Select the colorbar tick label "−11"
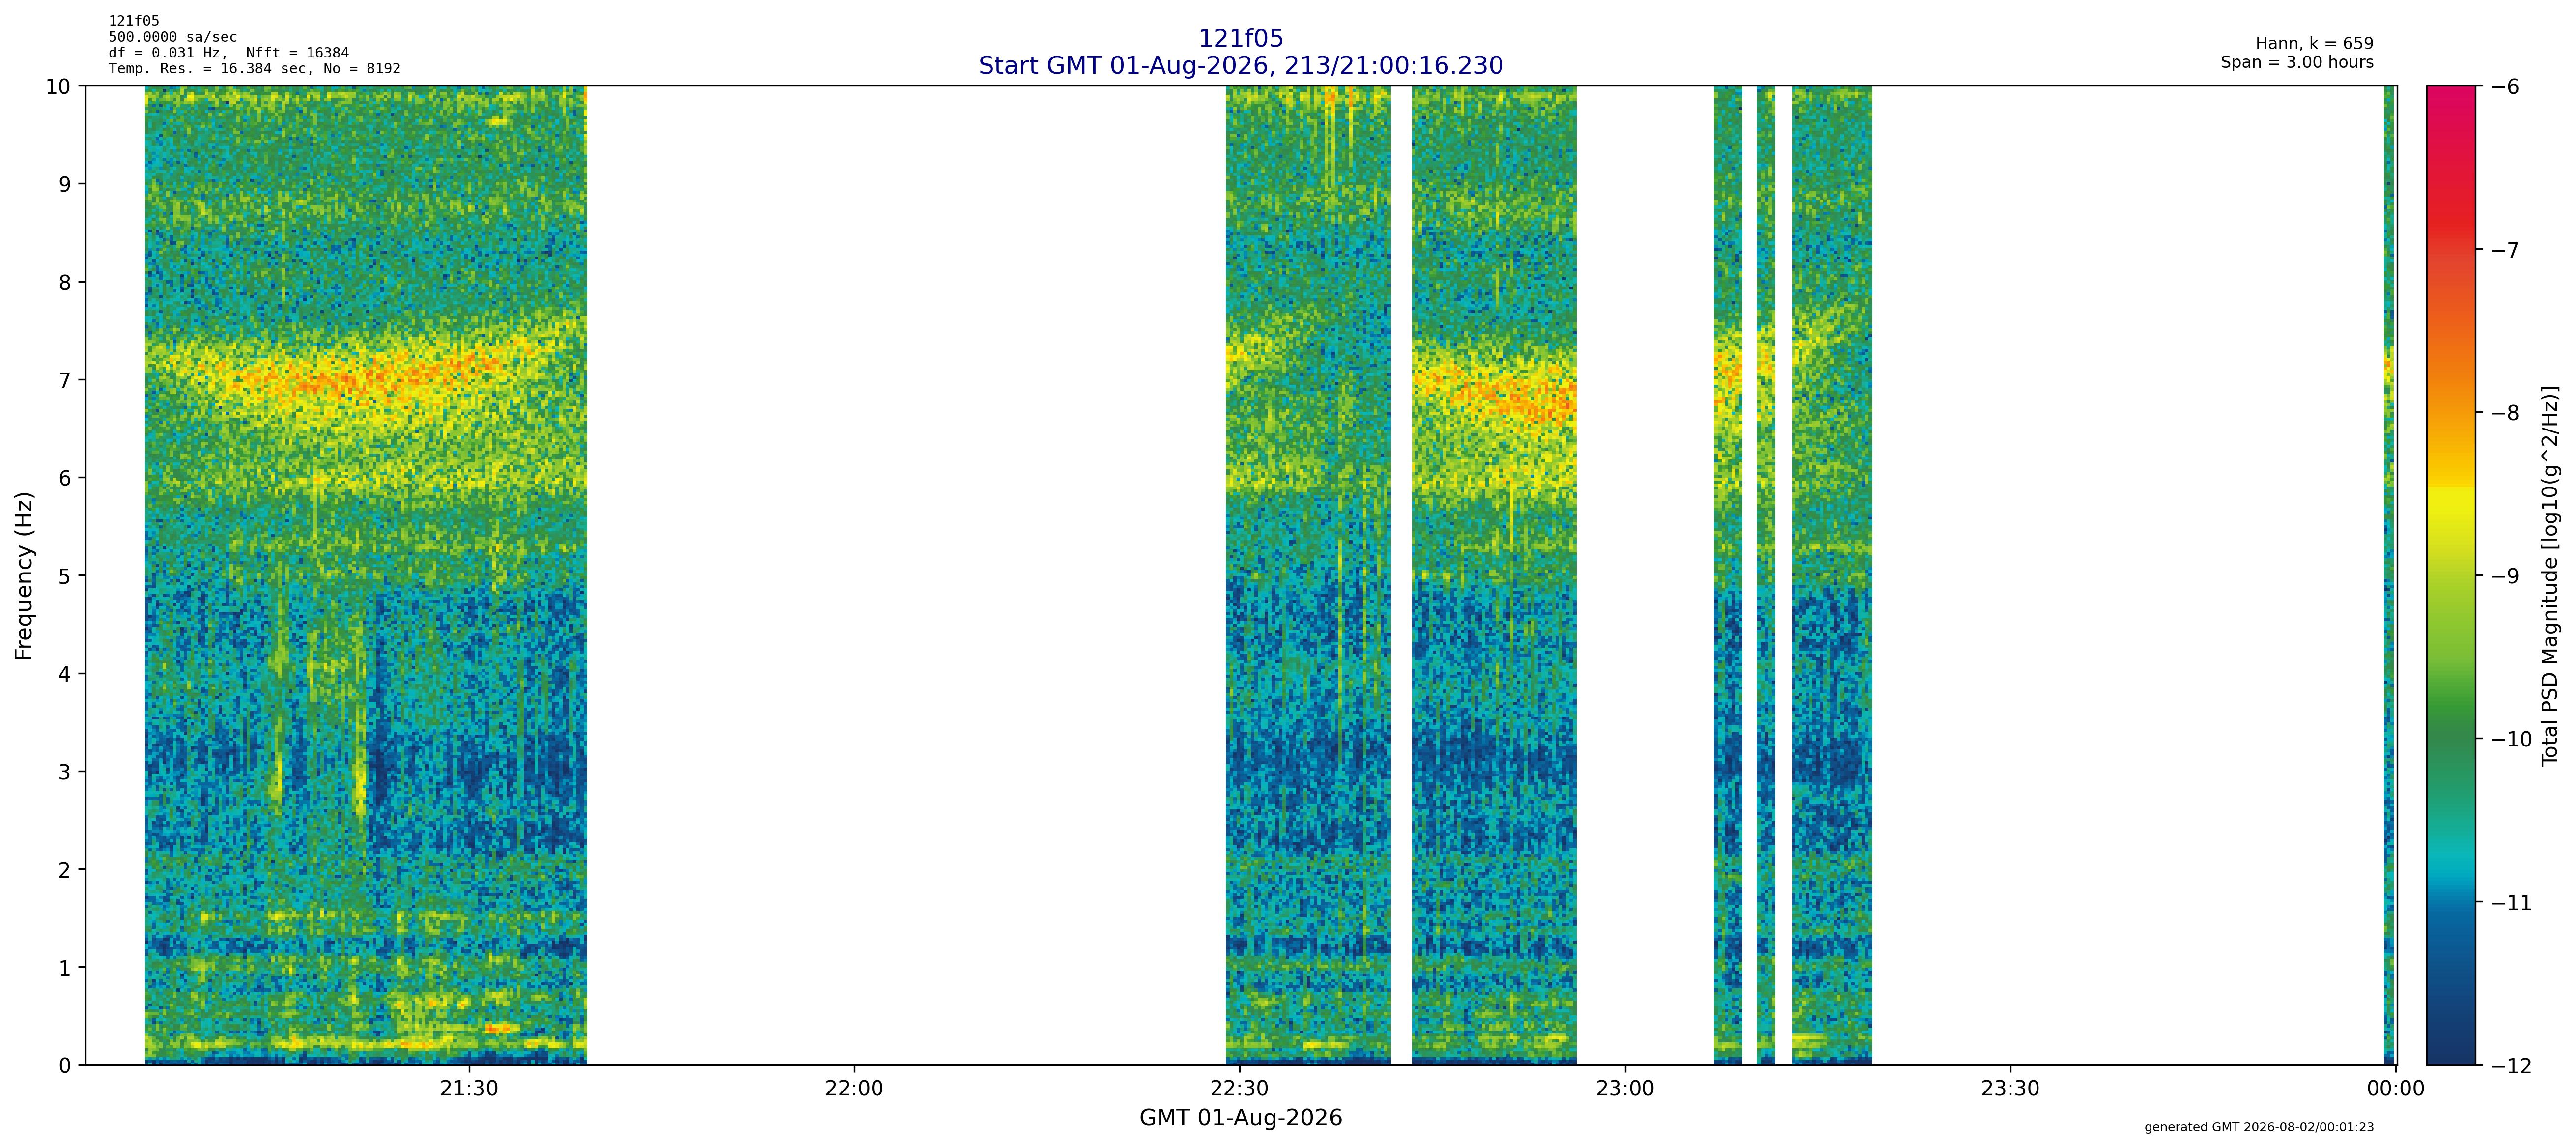 point(2510,903)
